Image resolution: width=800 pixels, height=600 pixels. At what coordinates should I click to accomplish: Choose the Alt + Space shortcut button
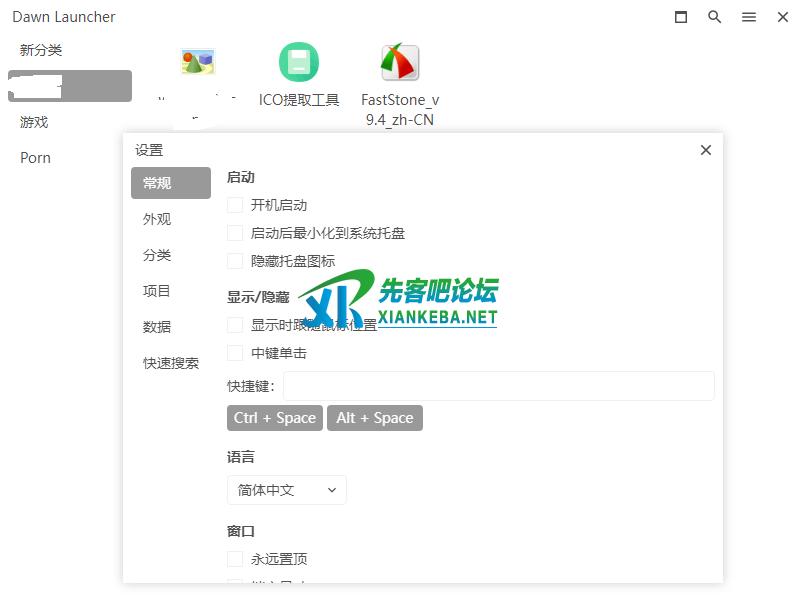[x=375, y=418]
